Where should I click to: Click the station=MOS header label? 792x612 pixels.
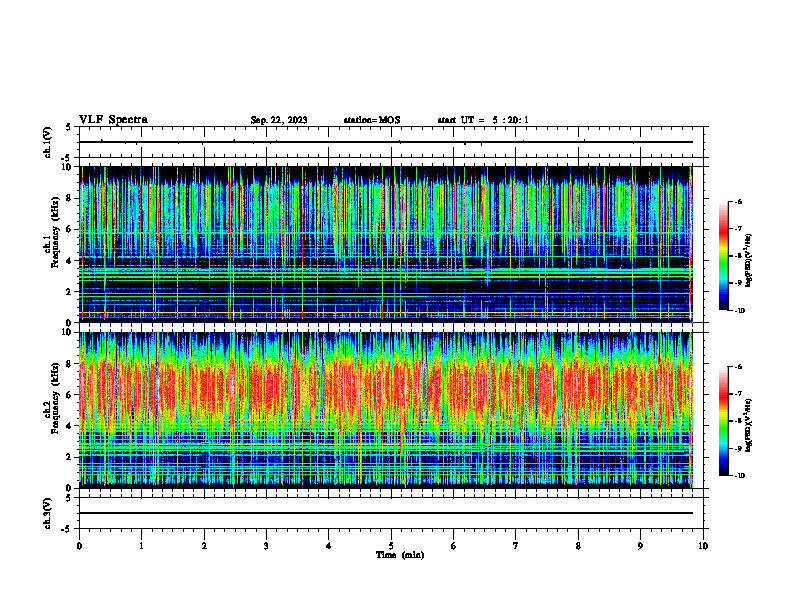tap(372, 120)
